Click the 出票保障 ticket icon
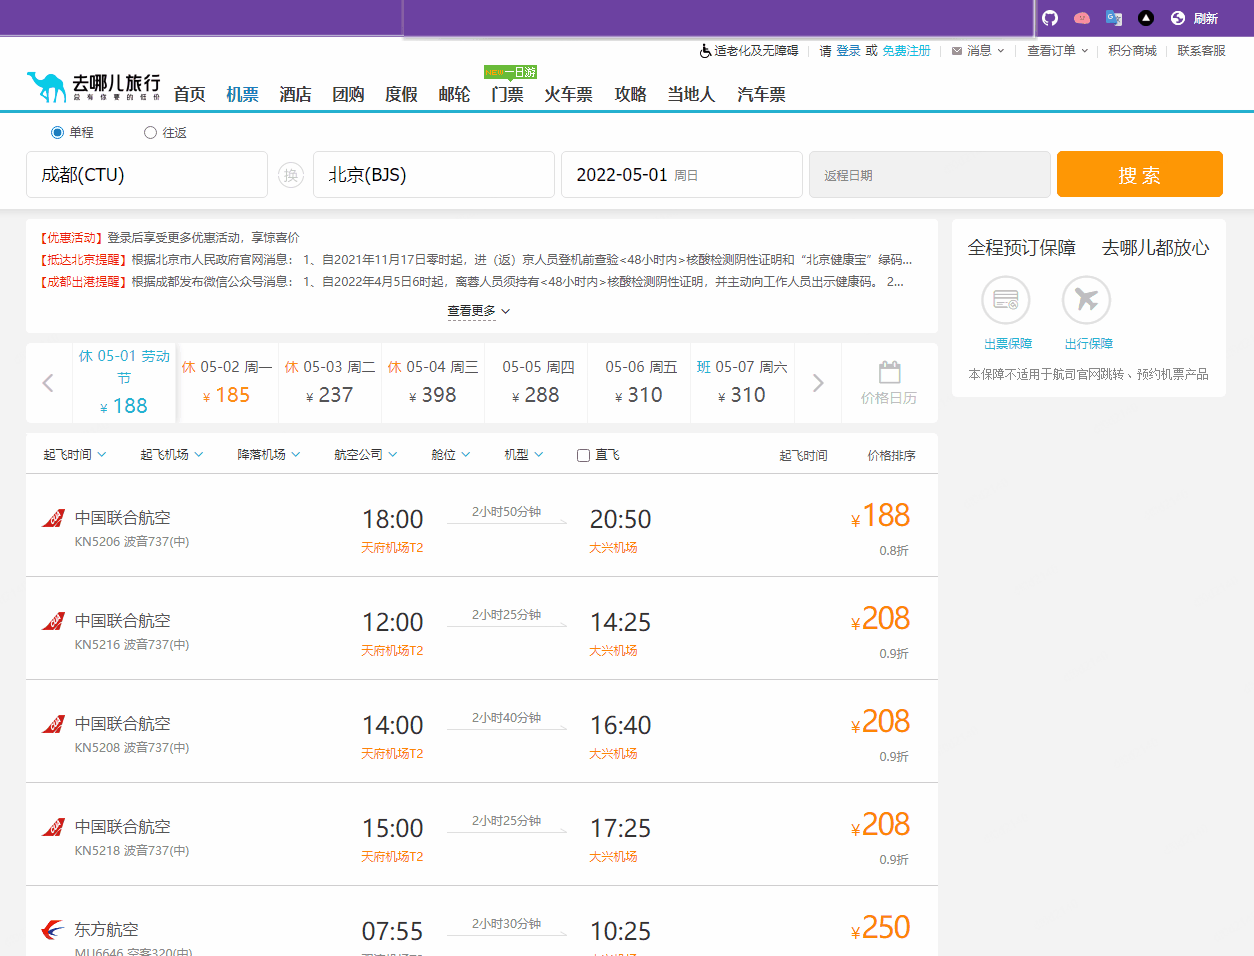Screen dimensions: 1254x956 point(1006,300)
